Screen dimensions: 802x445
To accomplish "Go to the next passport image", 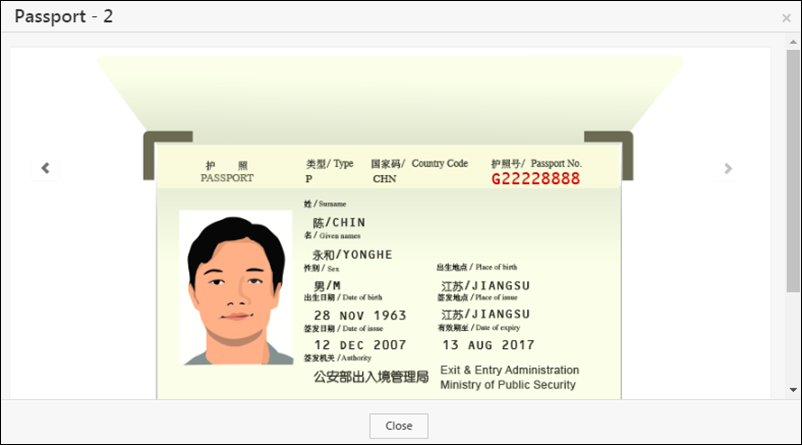I will tap(728, 168).
